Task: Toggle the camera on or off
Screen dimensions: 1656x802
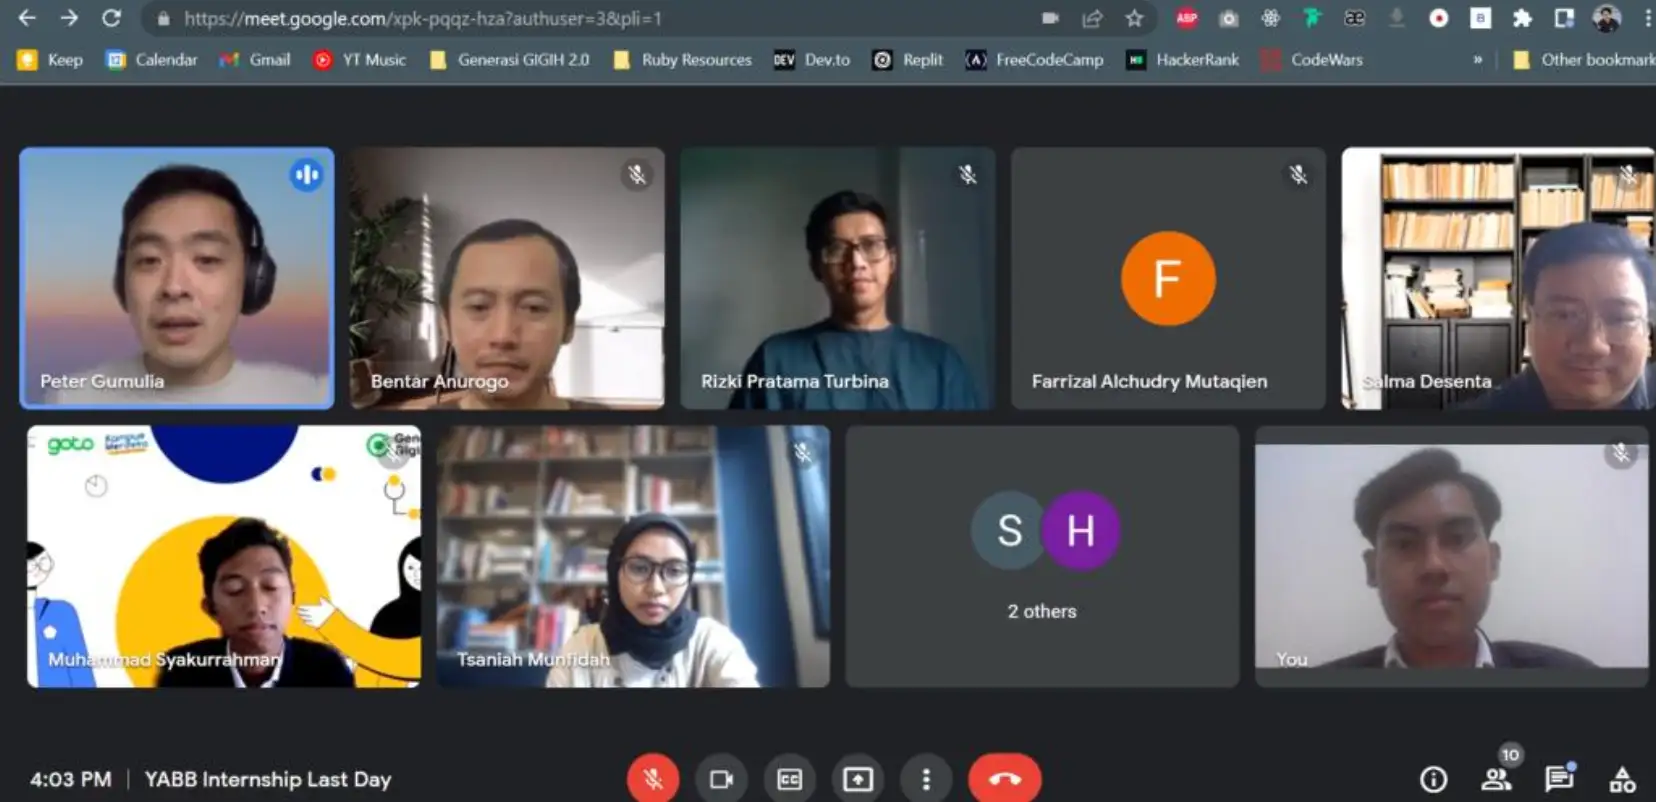Action: tap(721, 779)
